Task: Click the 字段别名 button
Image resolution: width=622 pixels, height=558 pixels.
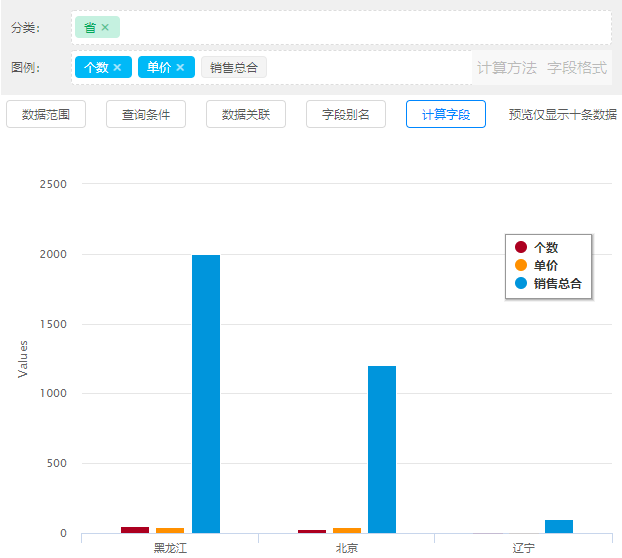Action: [346, 114]
